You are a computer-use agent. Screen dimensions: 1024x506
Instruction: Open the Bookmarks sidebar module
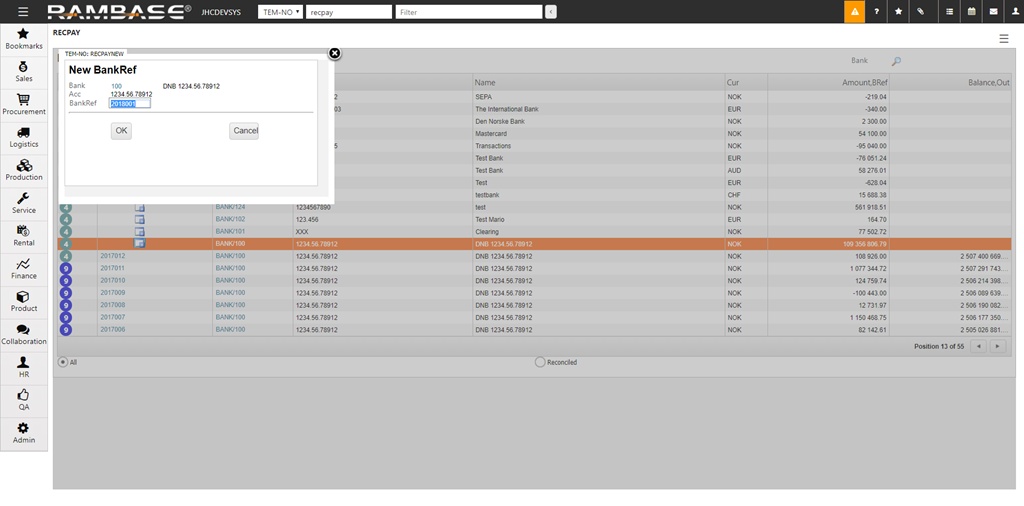pos(24,39)
